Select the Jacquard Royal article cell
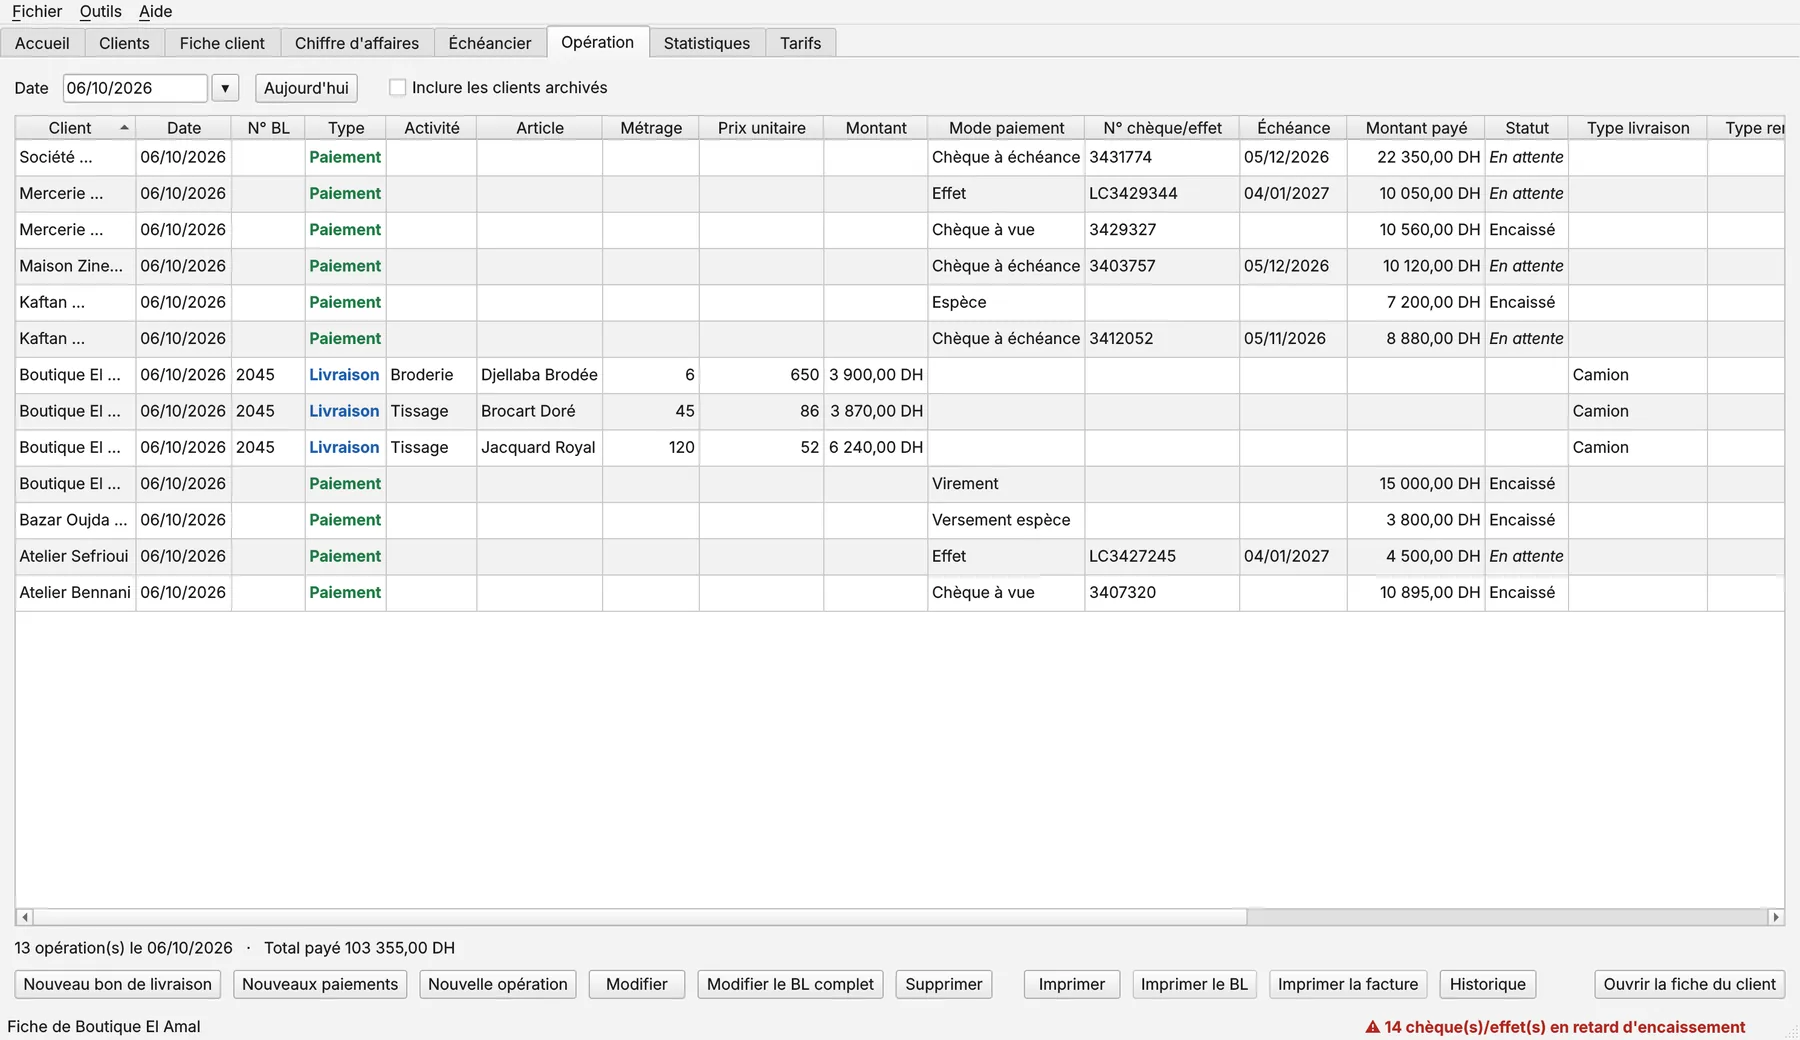 539,448
